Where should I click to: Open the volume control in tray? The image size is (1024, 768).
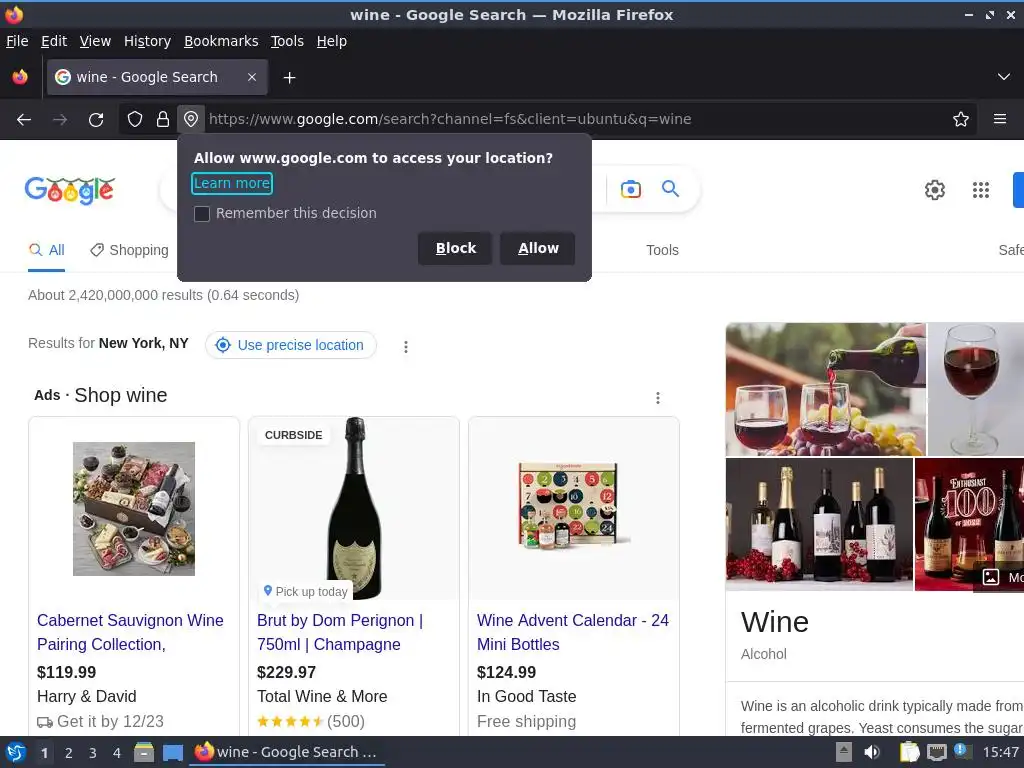point(872,752)
